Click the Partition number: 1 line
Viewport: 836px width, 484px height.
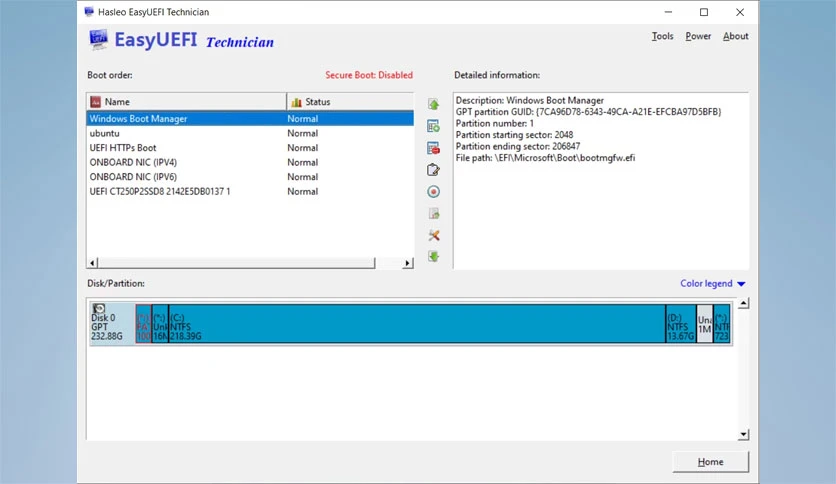pyautogui.click(x=495, y=123)
